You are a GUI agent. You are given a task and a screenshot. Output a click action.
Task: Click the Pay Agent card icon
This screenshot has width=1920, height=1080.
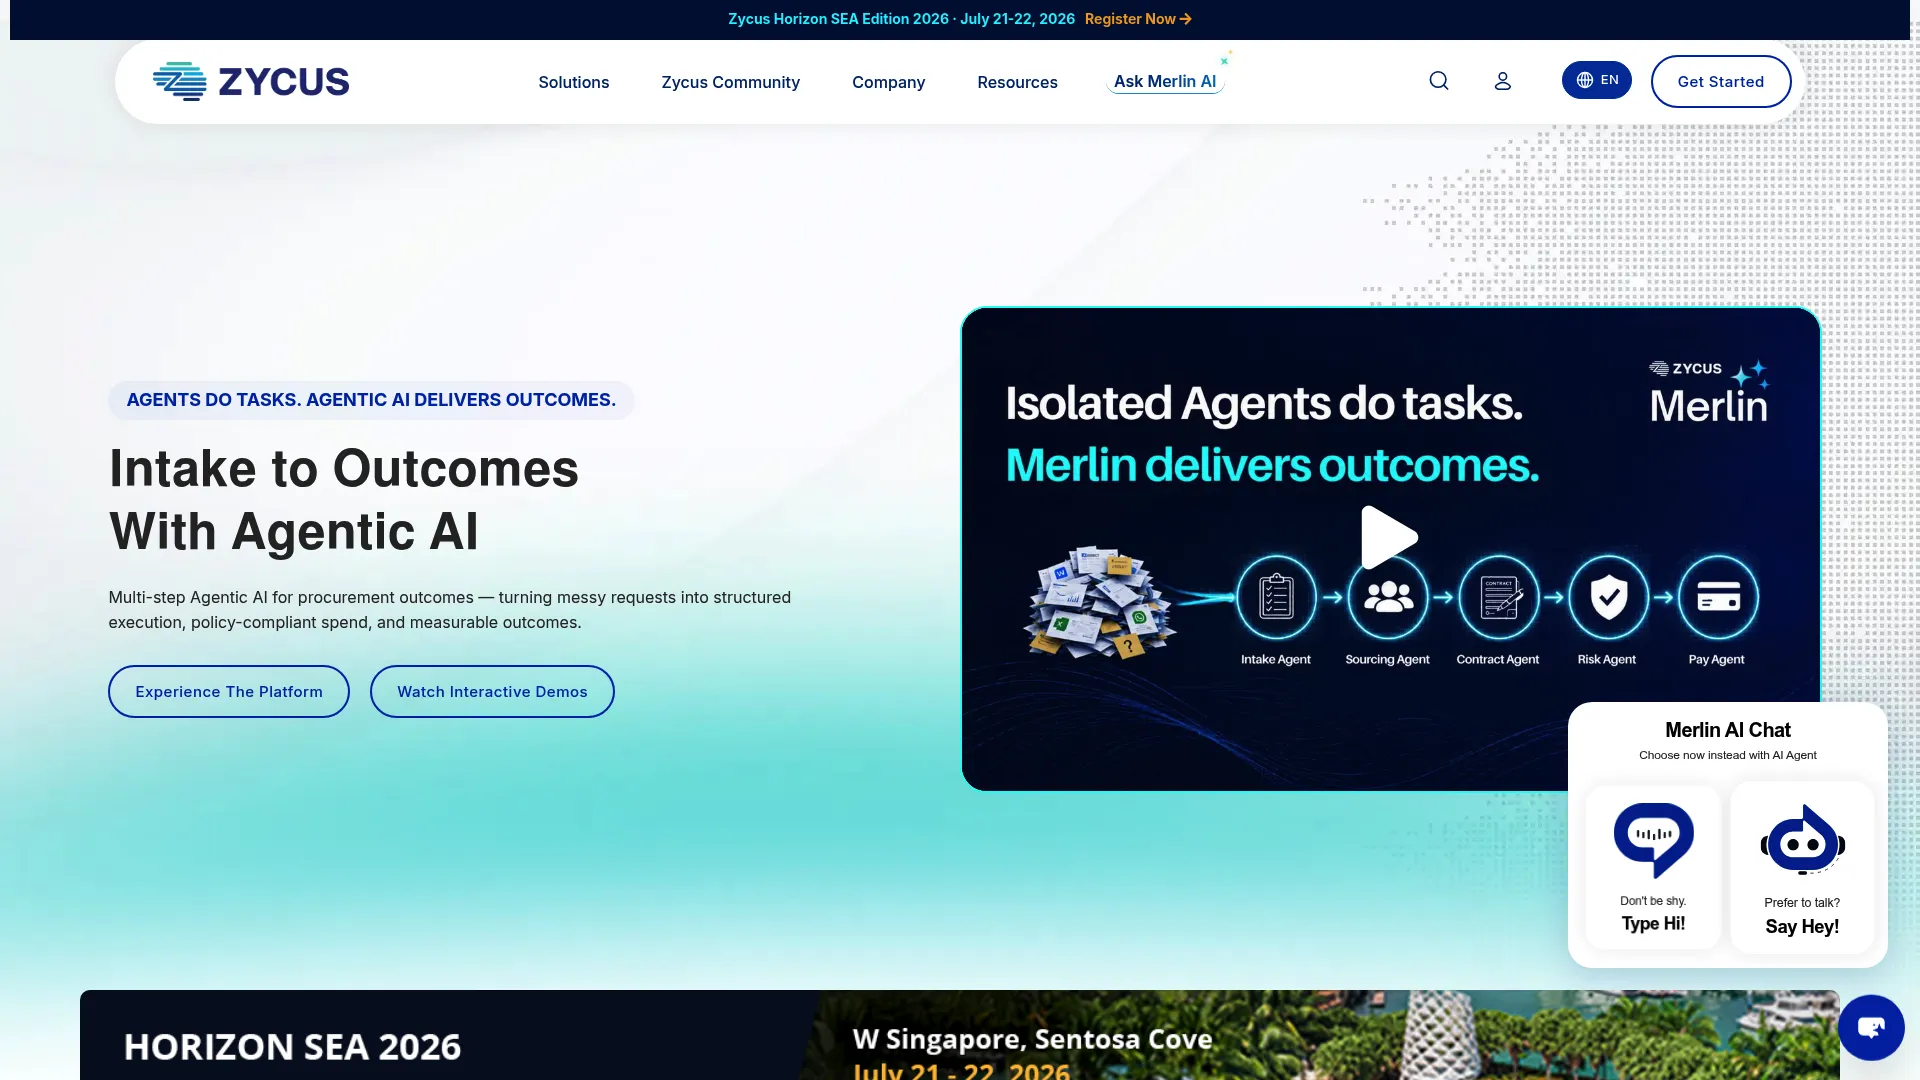click(x=1718, y=597)
